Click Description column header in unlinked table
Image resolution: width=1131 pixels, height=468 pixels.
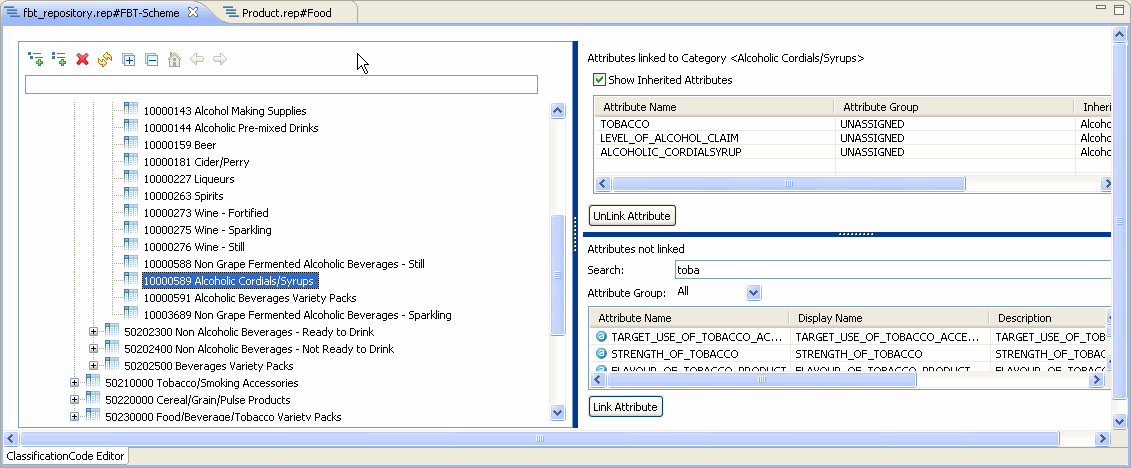tap(1047, 318)
